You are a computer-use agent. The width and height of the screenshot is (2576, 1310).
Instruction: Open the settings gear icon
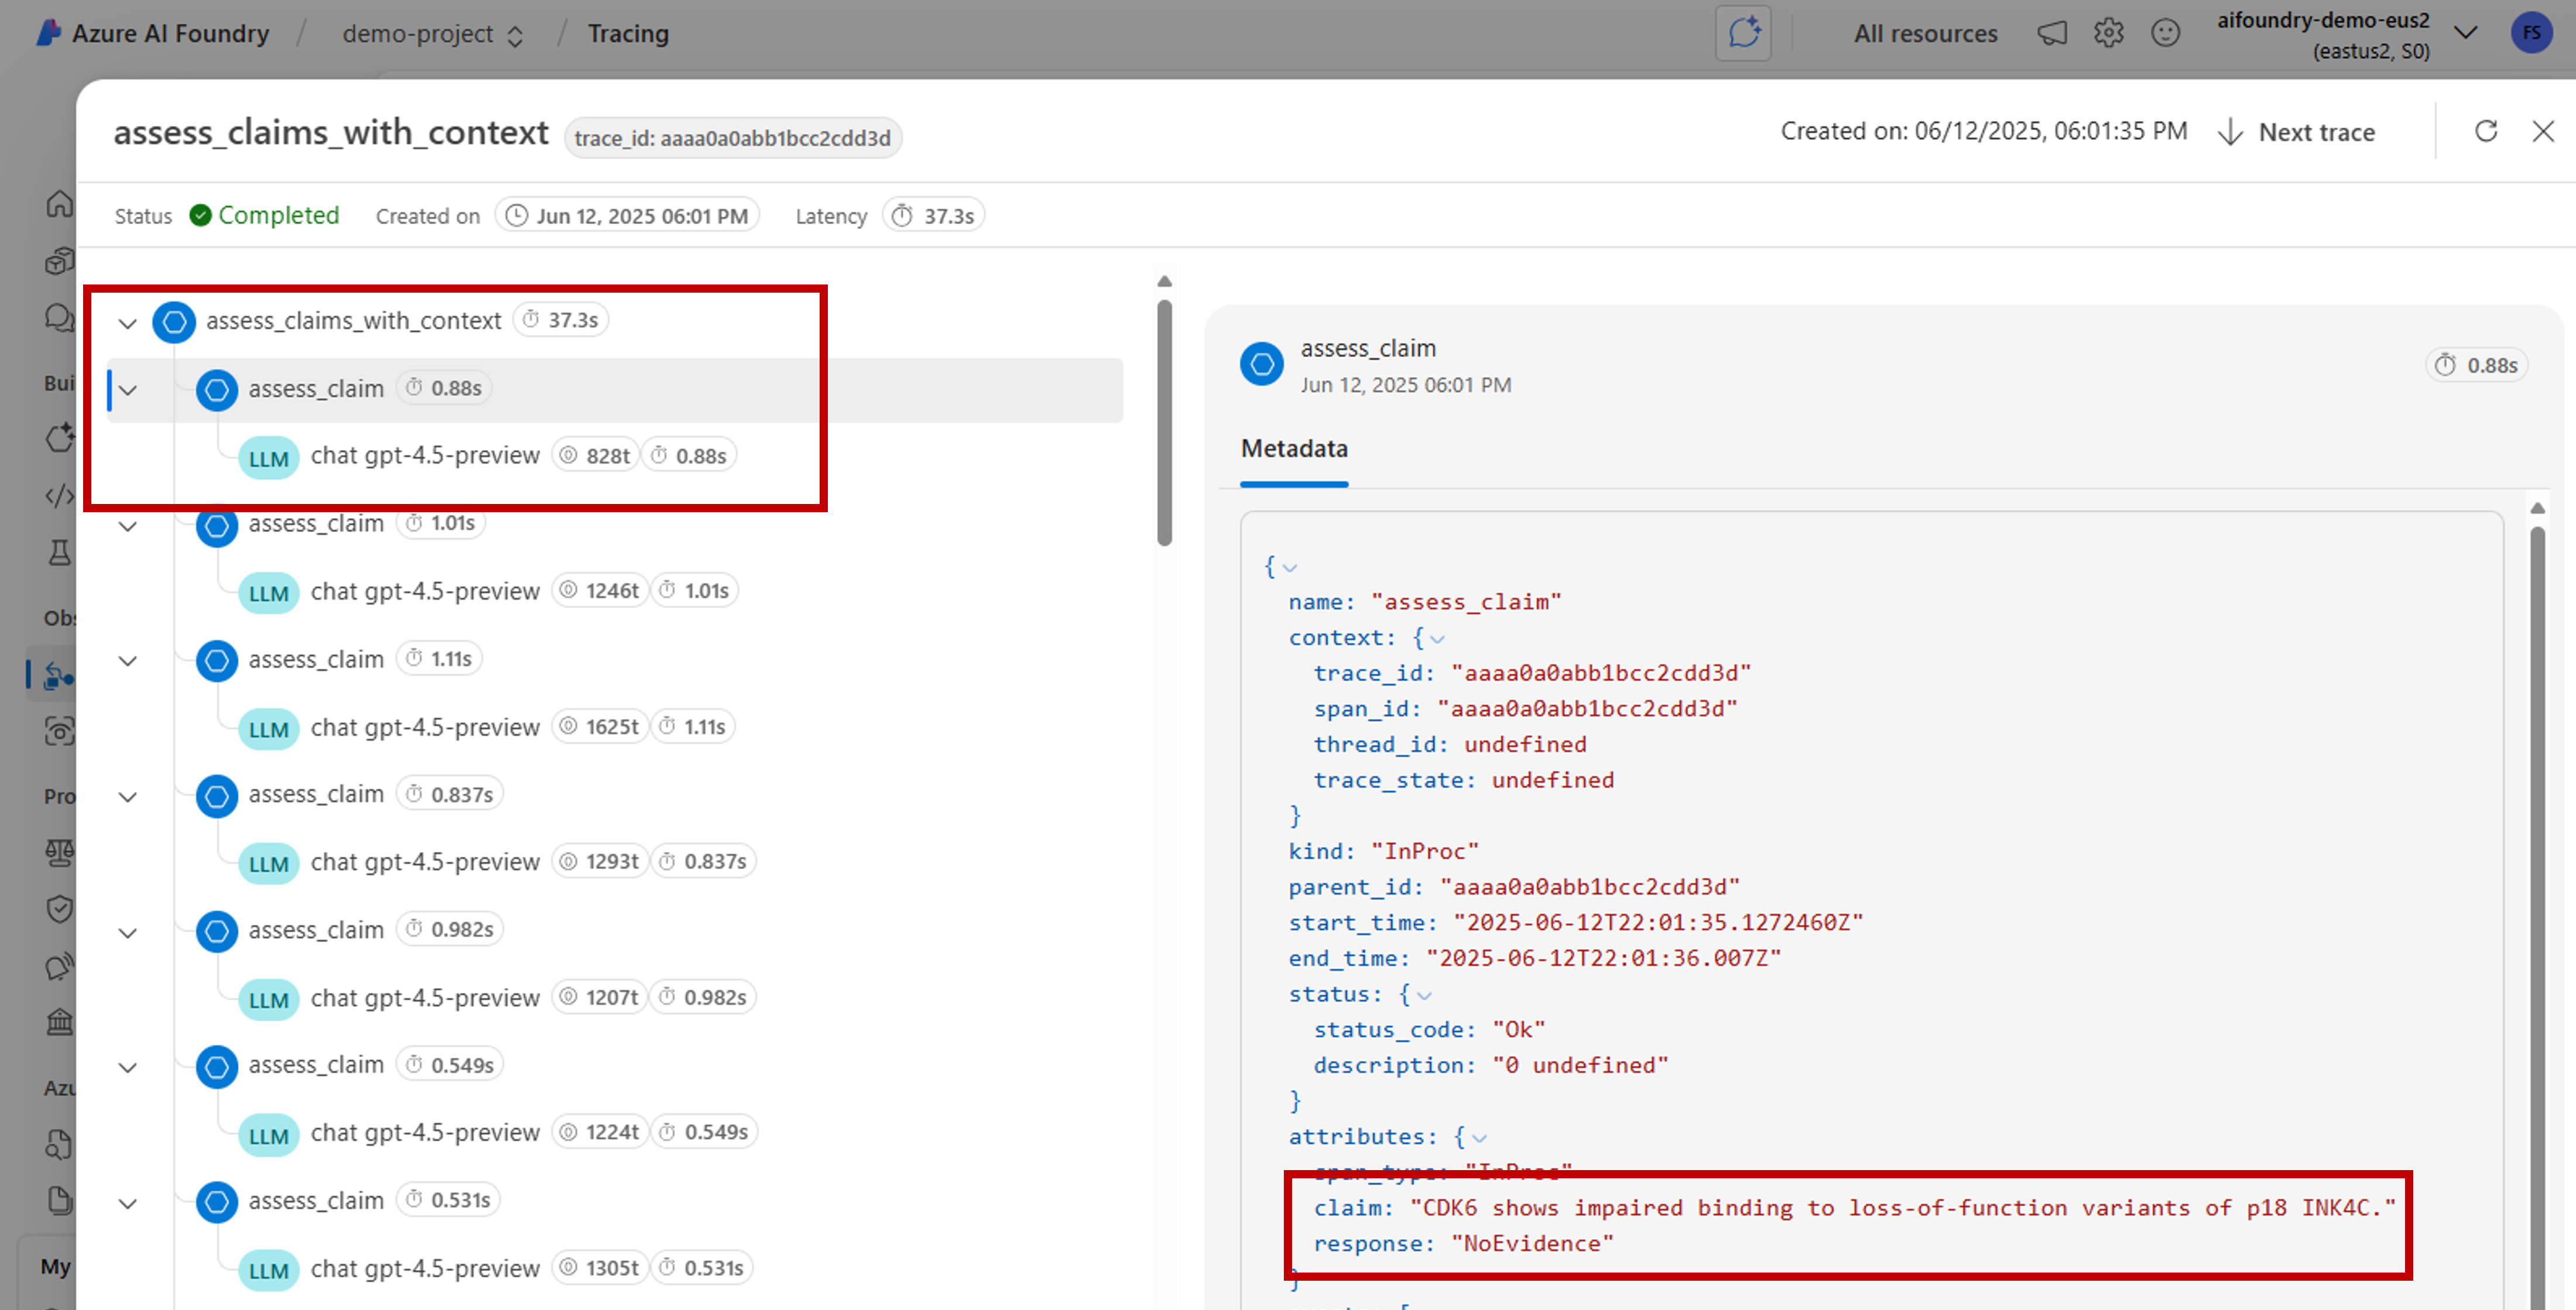pos(2108,33)
